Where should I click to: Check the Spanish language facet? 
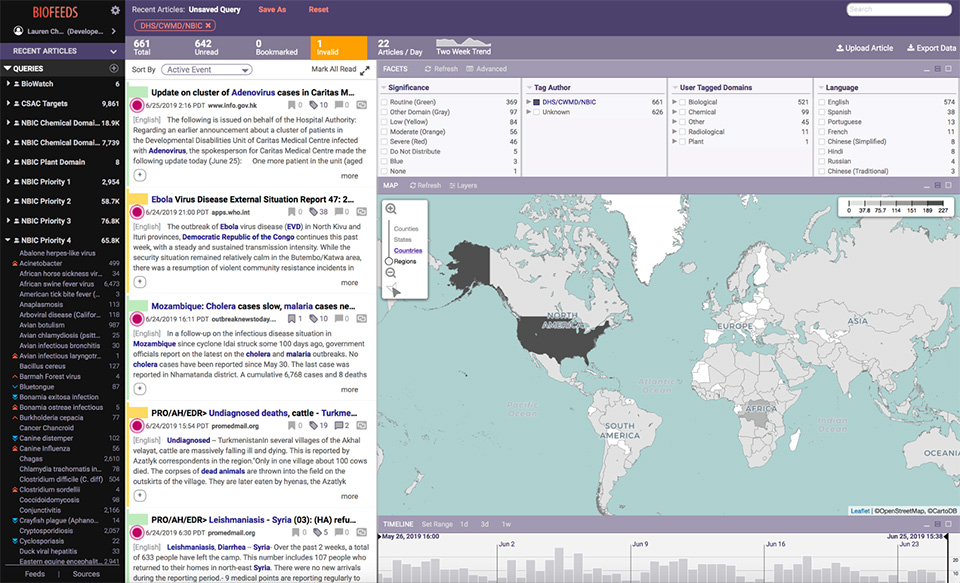[x=822, y=112]
